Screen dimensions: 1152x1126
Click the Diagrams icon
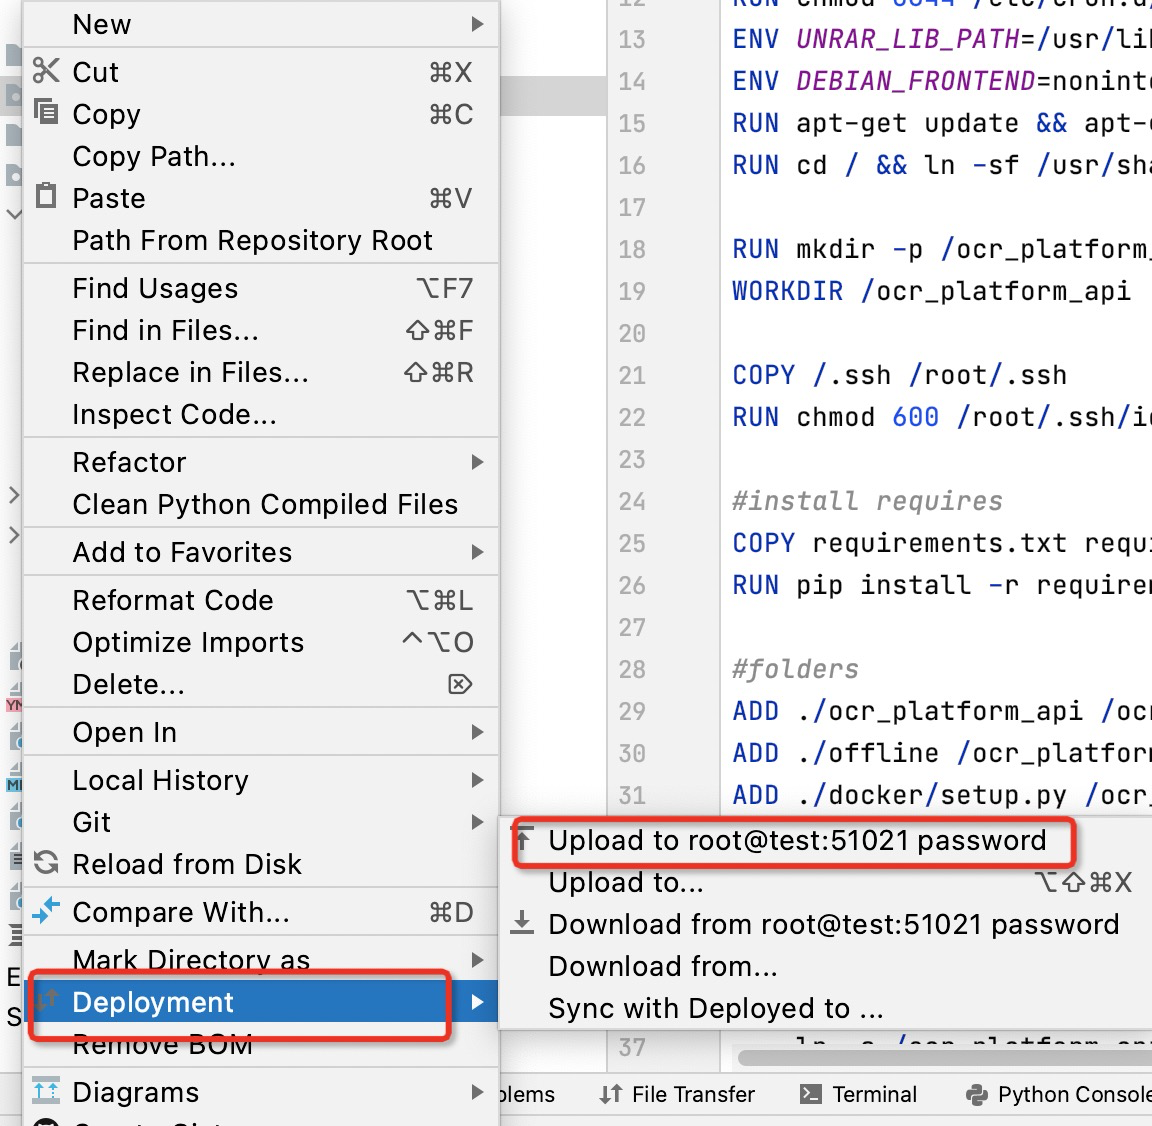pos(46,1091)
